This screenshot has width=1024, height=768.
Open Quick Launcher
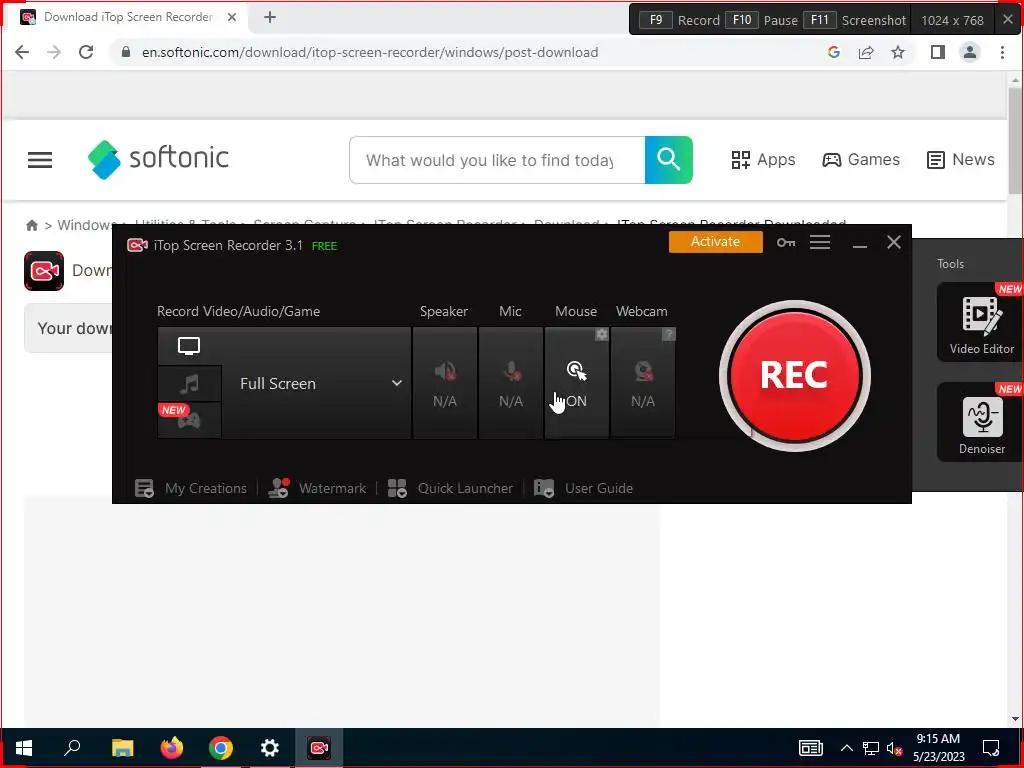[x=451, y=488]
